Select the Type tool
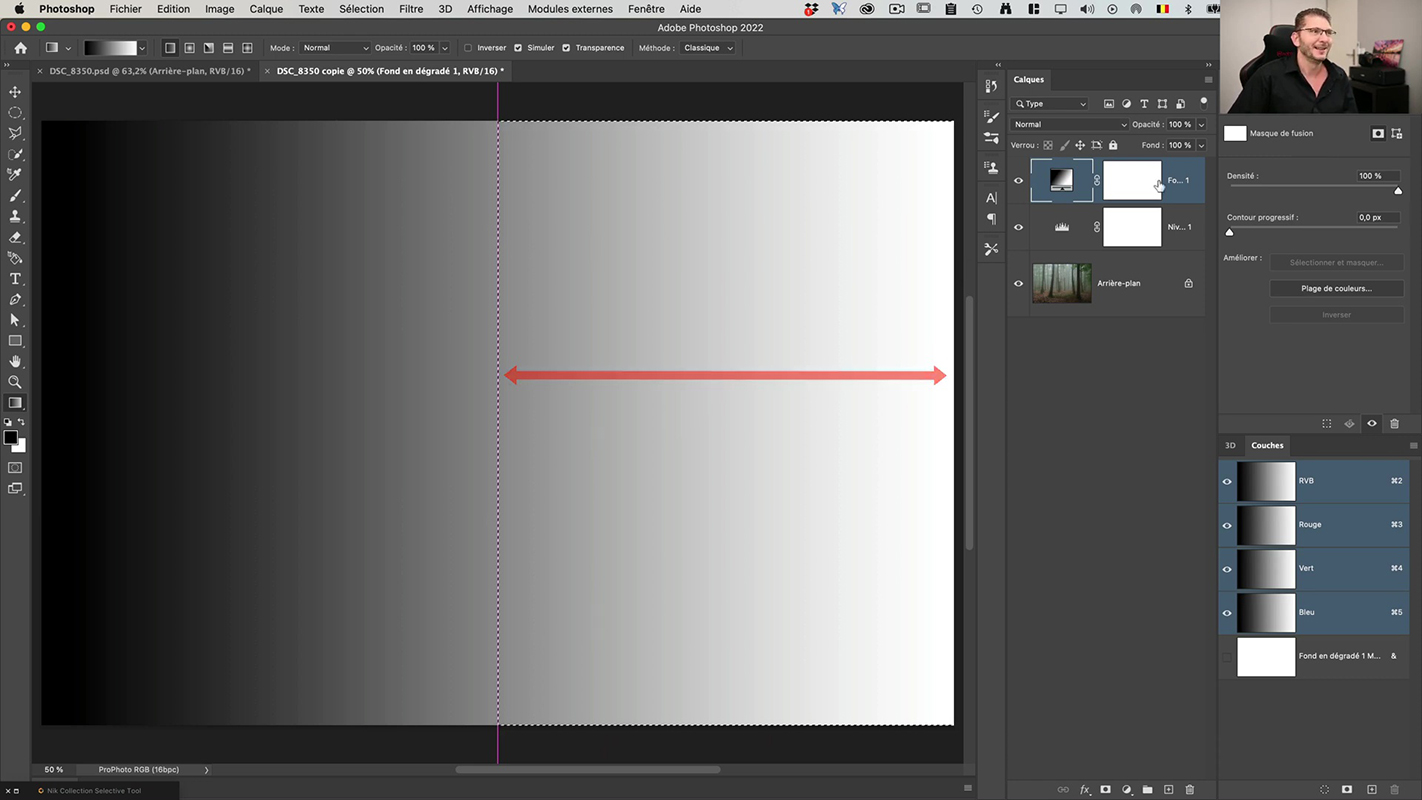This screenshot has height=800, width=1422. point(15,279)
